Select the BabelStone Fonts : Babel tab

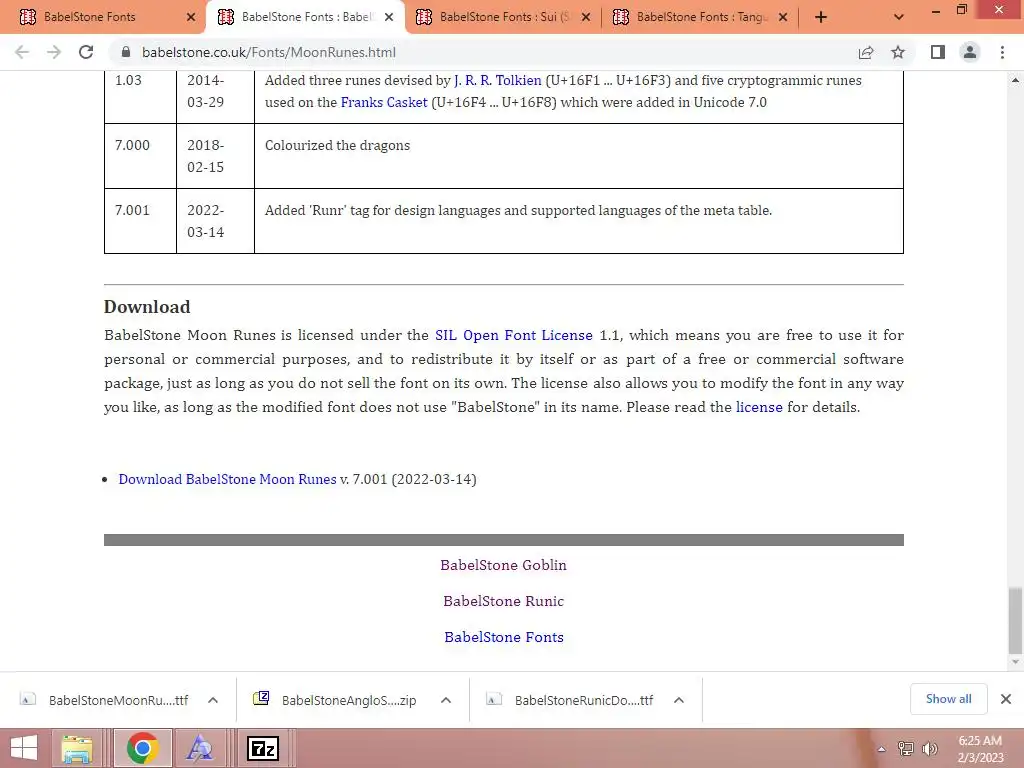306,17
